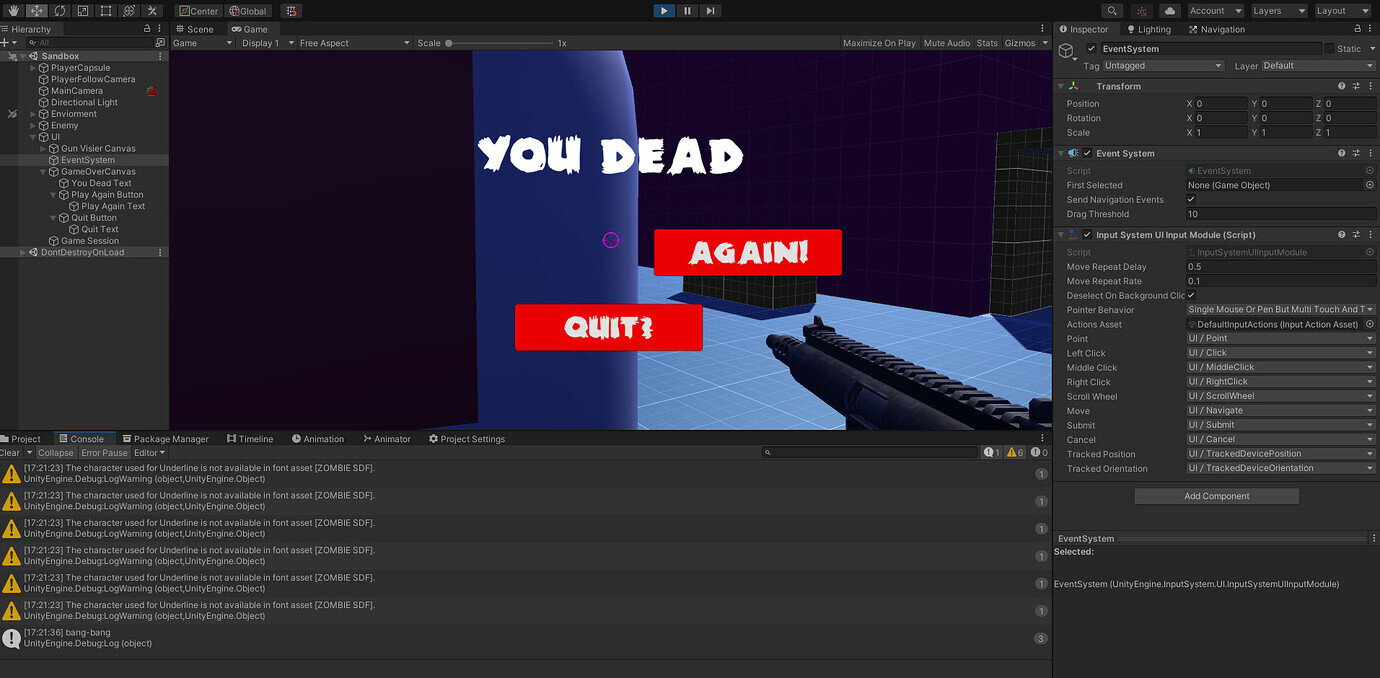The width and height of the screenshot is (1380, 678).
Task: Toggle Error Pause in Console
Action: (x=104, y=453)
